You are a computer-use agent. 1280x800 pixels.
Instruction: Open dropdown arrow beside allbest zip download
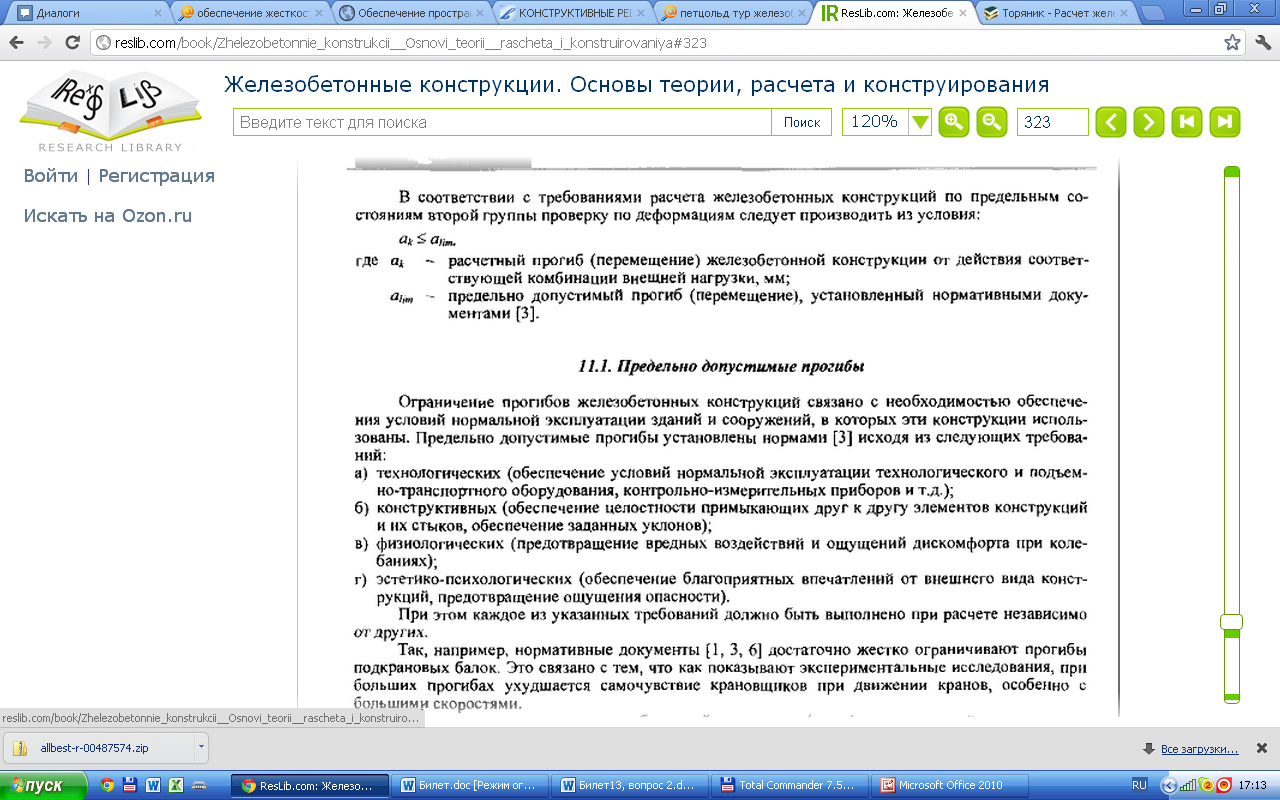tap(201, 748)
